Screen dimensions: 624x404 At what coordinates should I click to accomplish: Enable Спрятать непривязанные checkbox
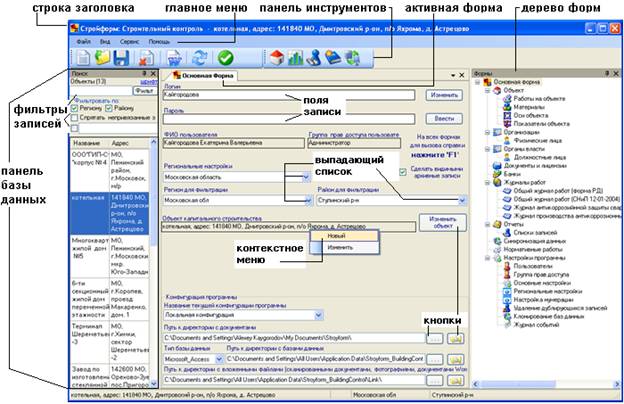74,118
